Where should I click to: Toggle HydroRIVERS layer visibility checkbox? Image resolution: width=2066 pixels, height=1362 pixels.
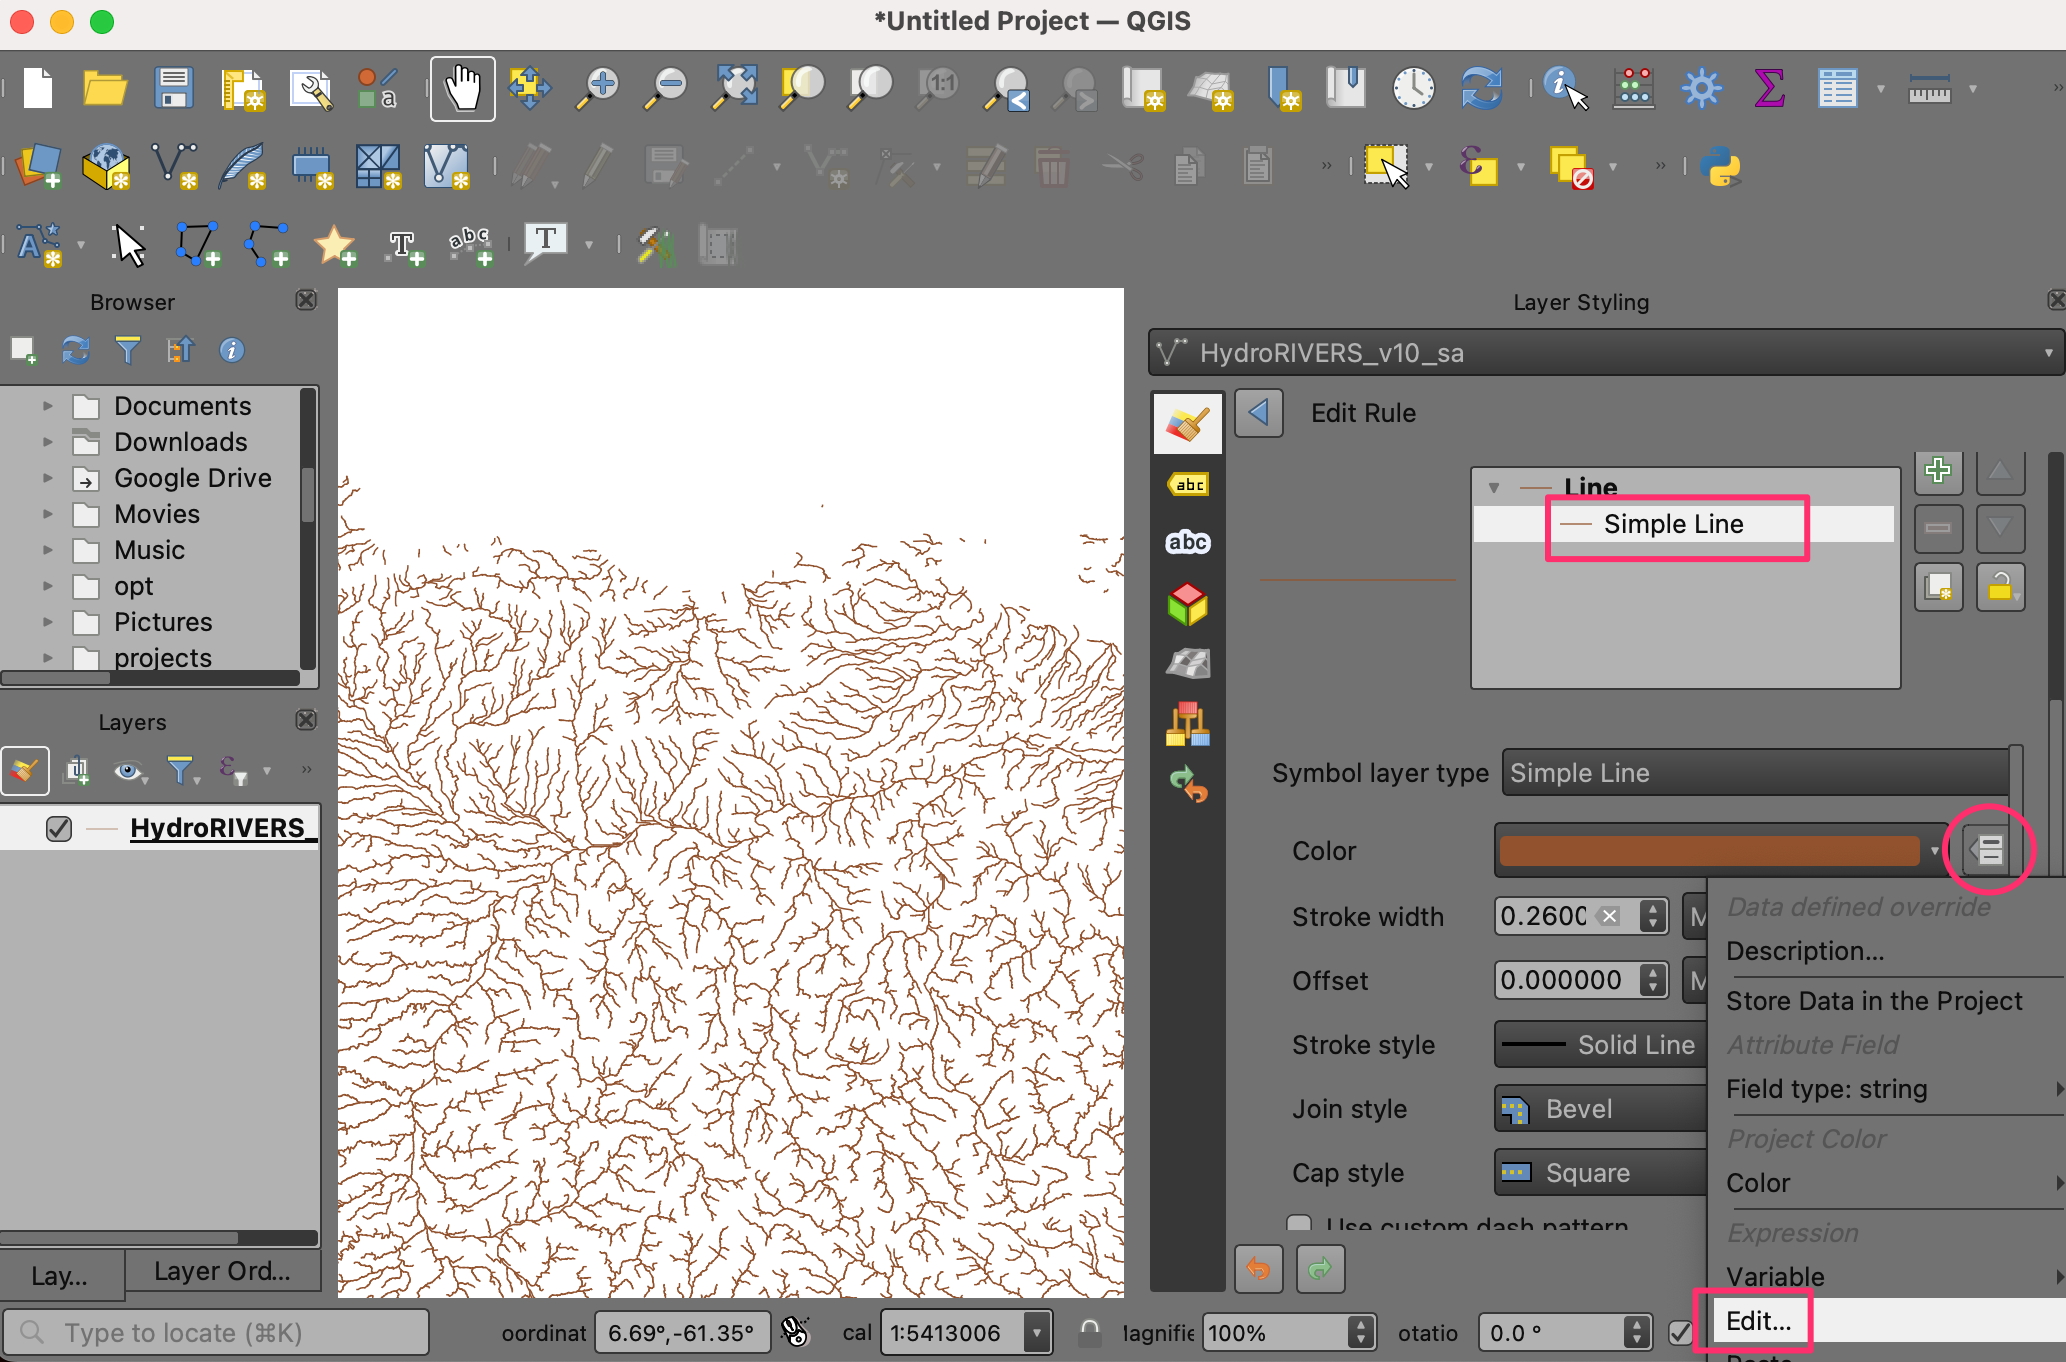59,828
